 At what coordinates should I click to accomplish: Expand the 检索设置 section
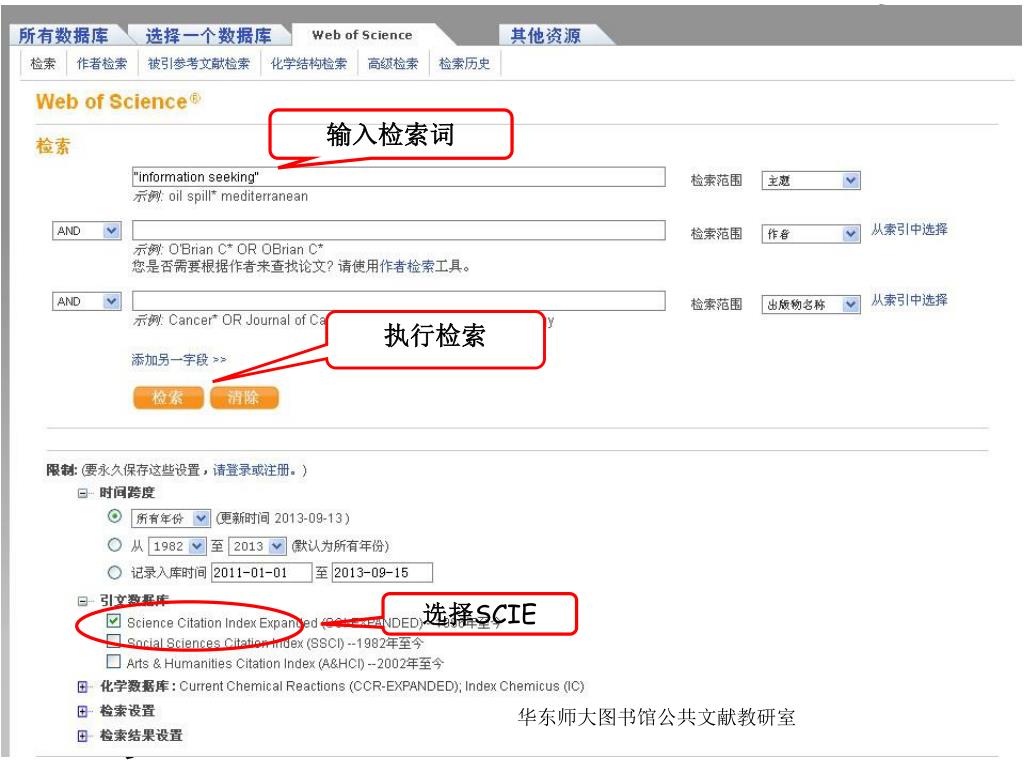[x=83, y=711]
